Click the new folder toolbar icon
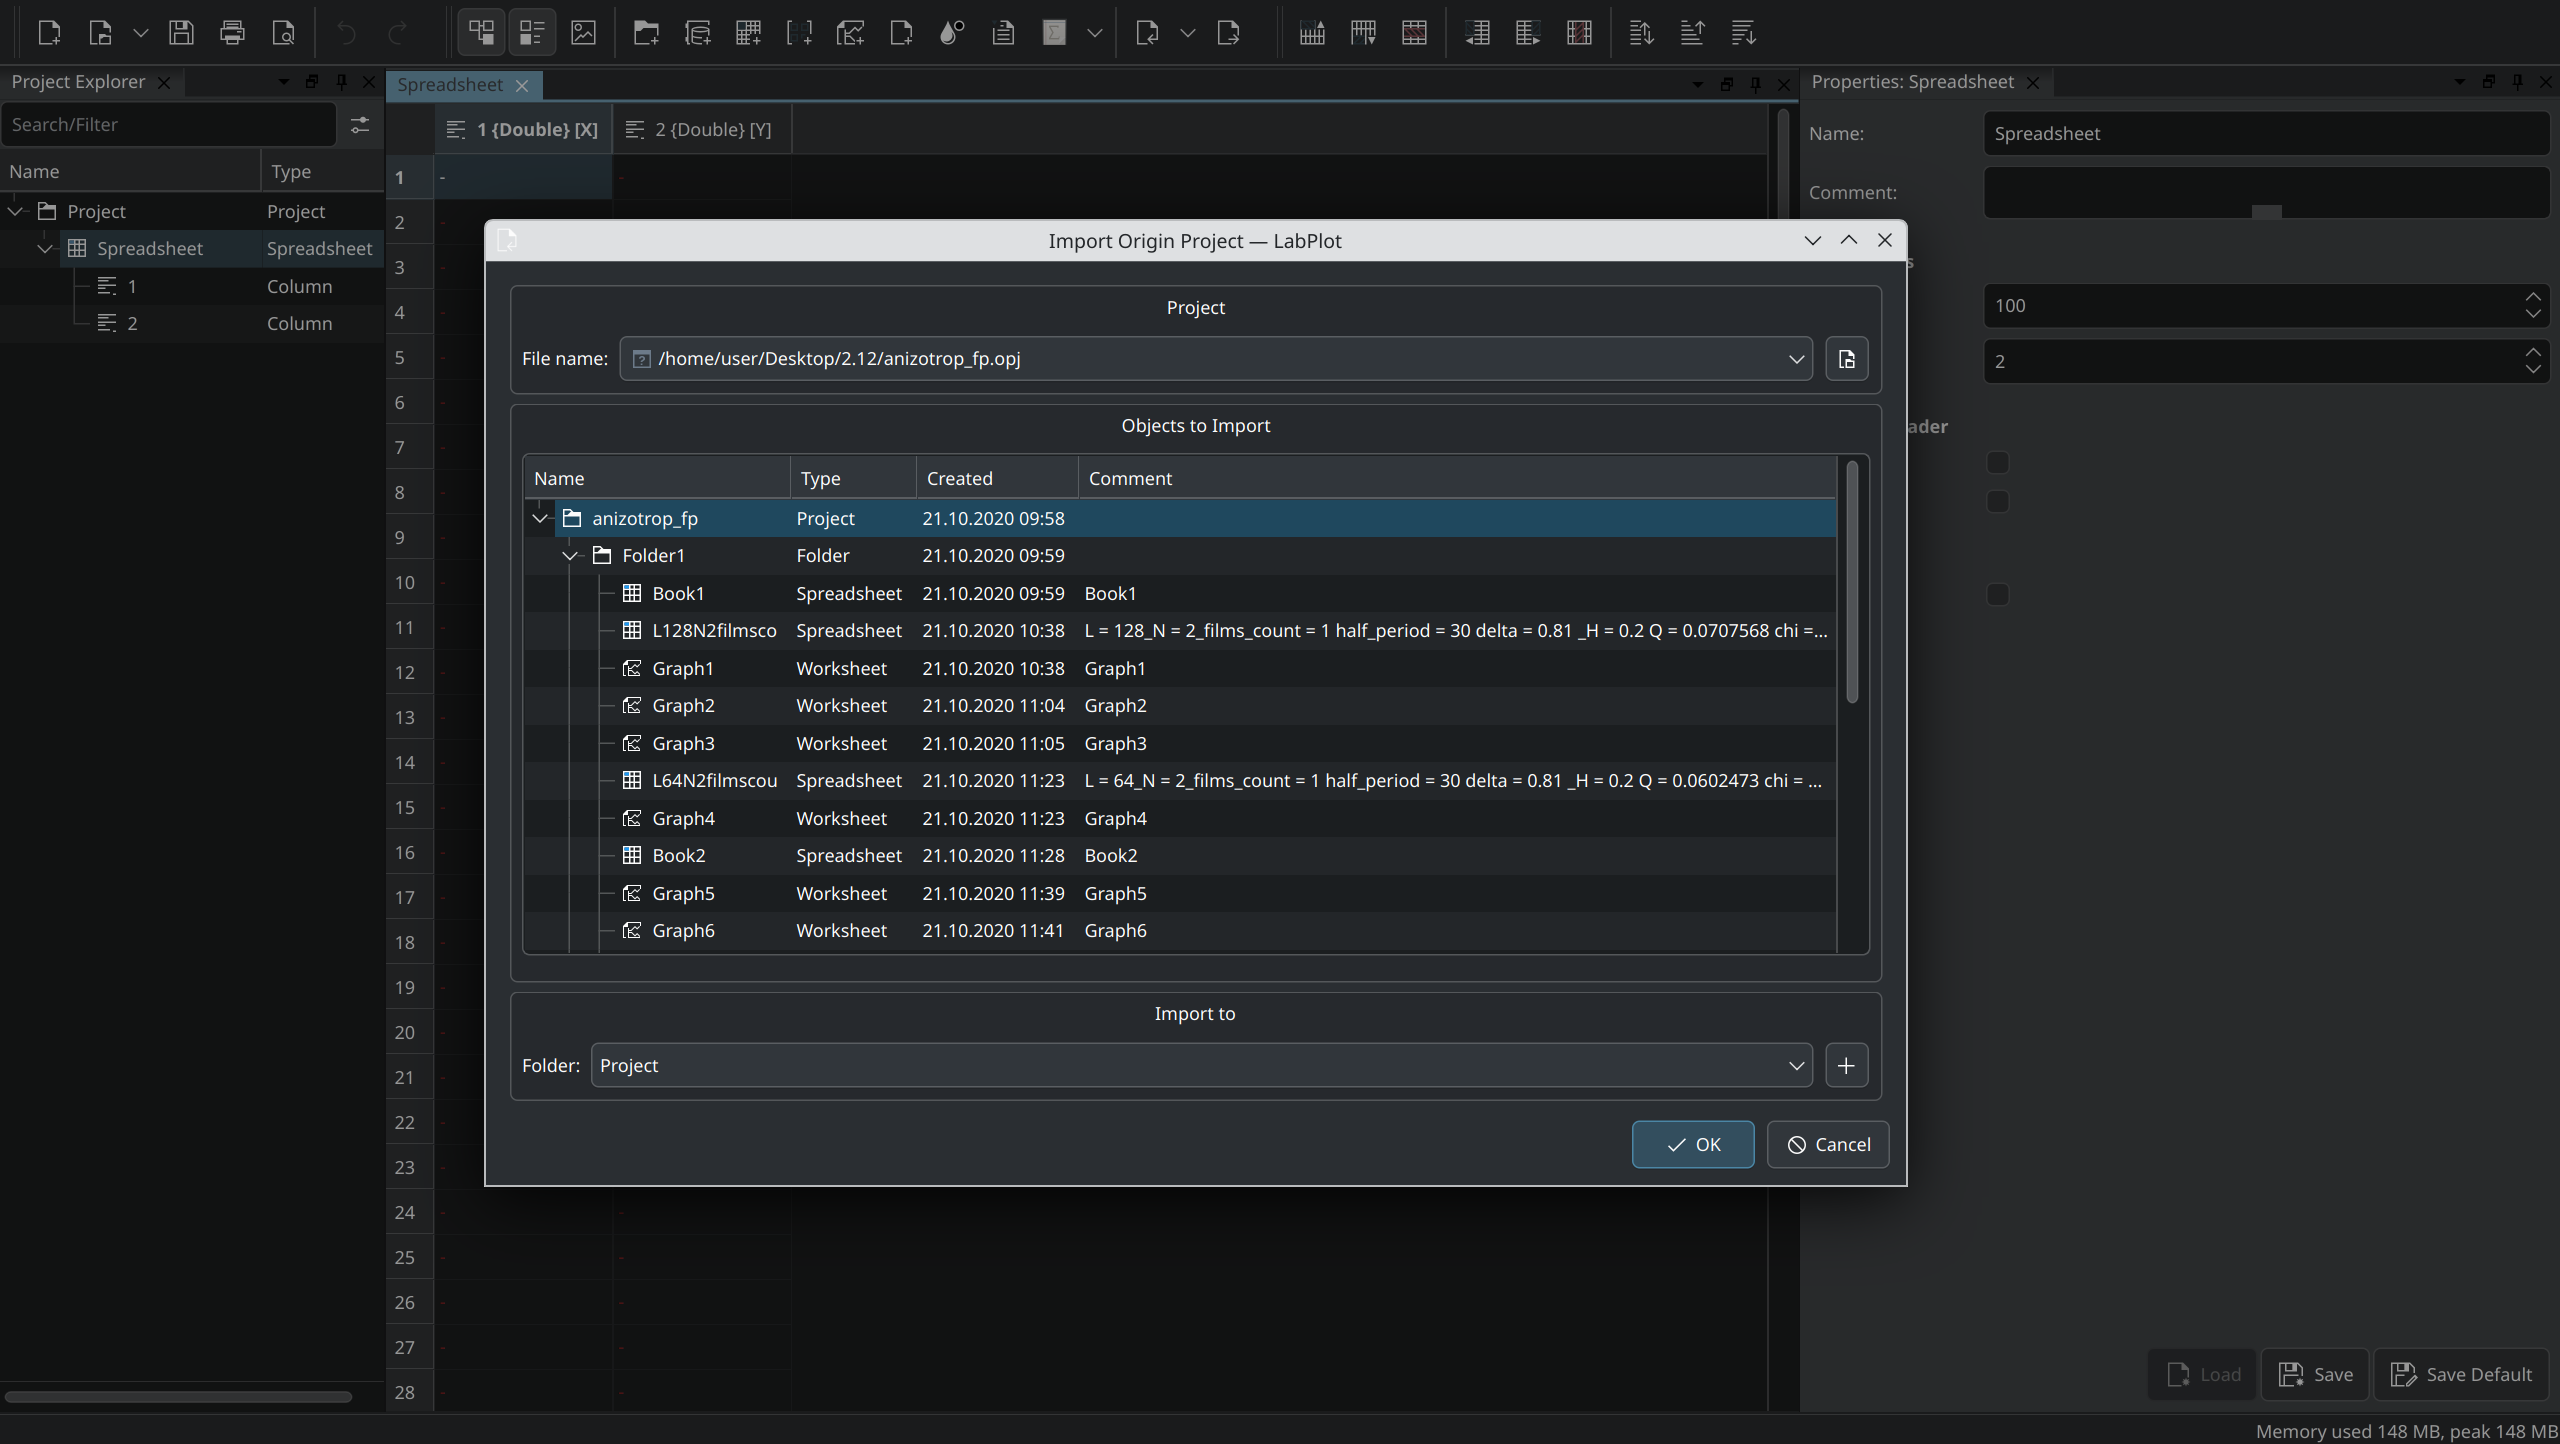 pyautogui.click(x=646, y=33)
